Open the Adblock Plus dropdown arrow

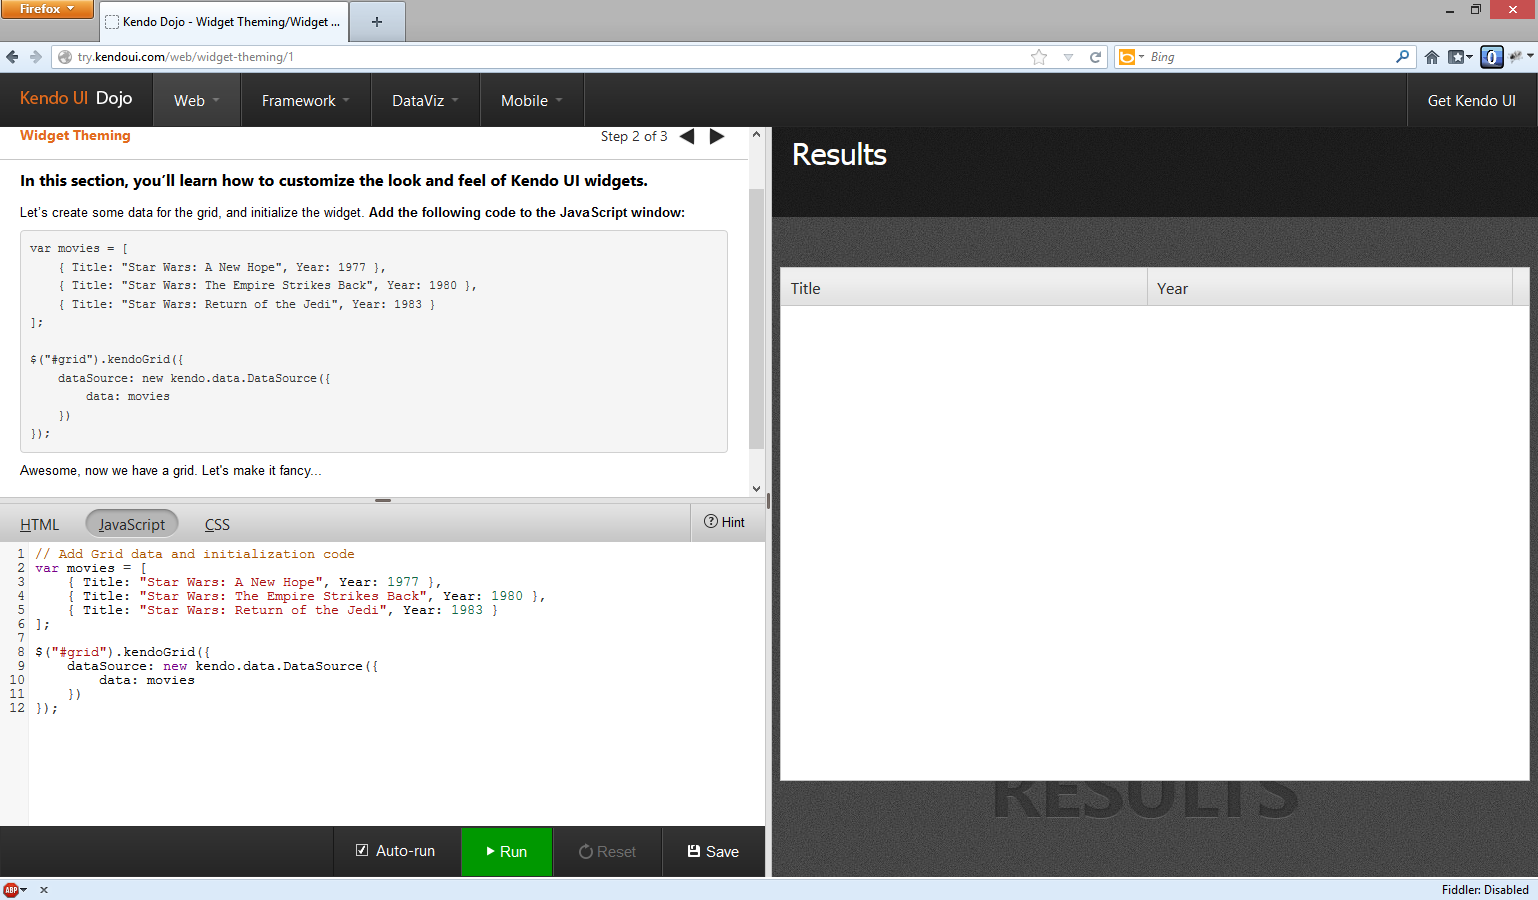point(23,890)
